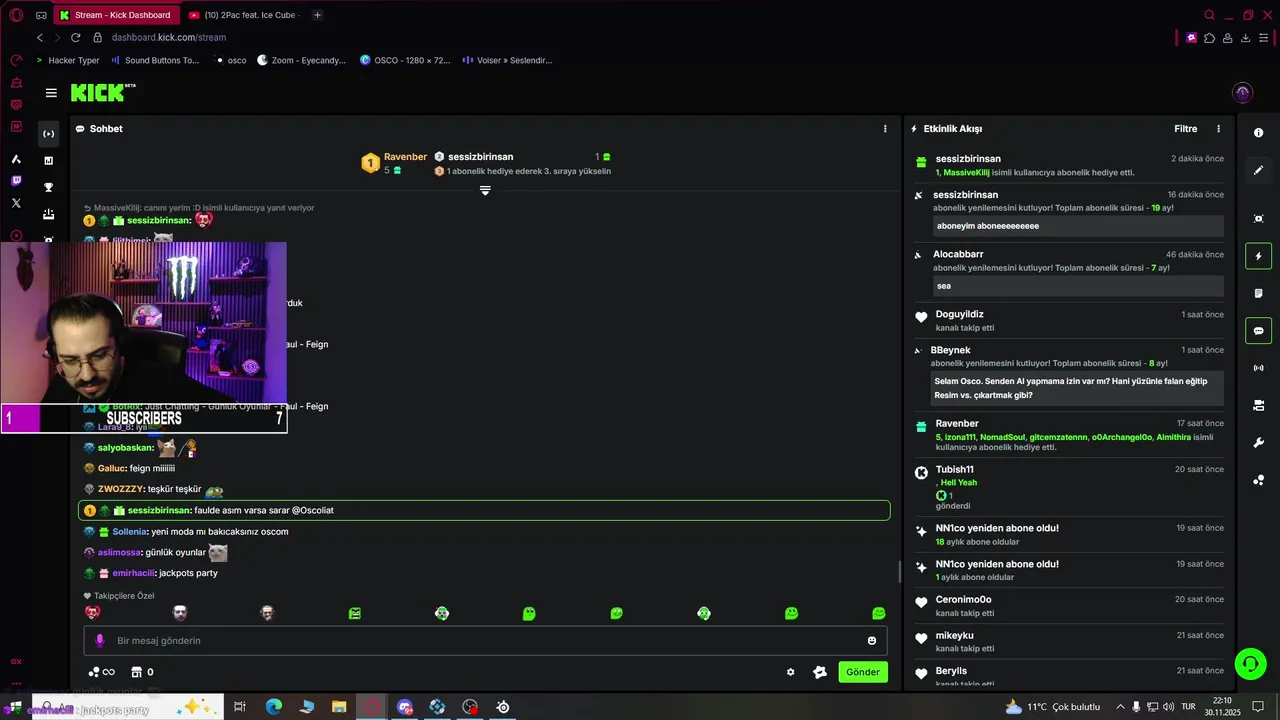Viewport: 1280px width, 720px height.
Task: Toggle the chat bubble widget
Action: pyautogui.click(x=1259, y=331)
